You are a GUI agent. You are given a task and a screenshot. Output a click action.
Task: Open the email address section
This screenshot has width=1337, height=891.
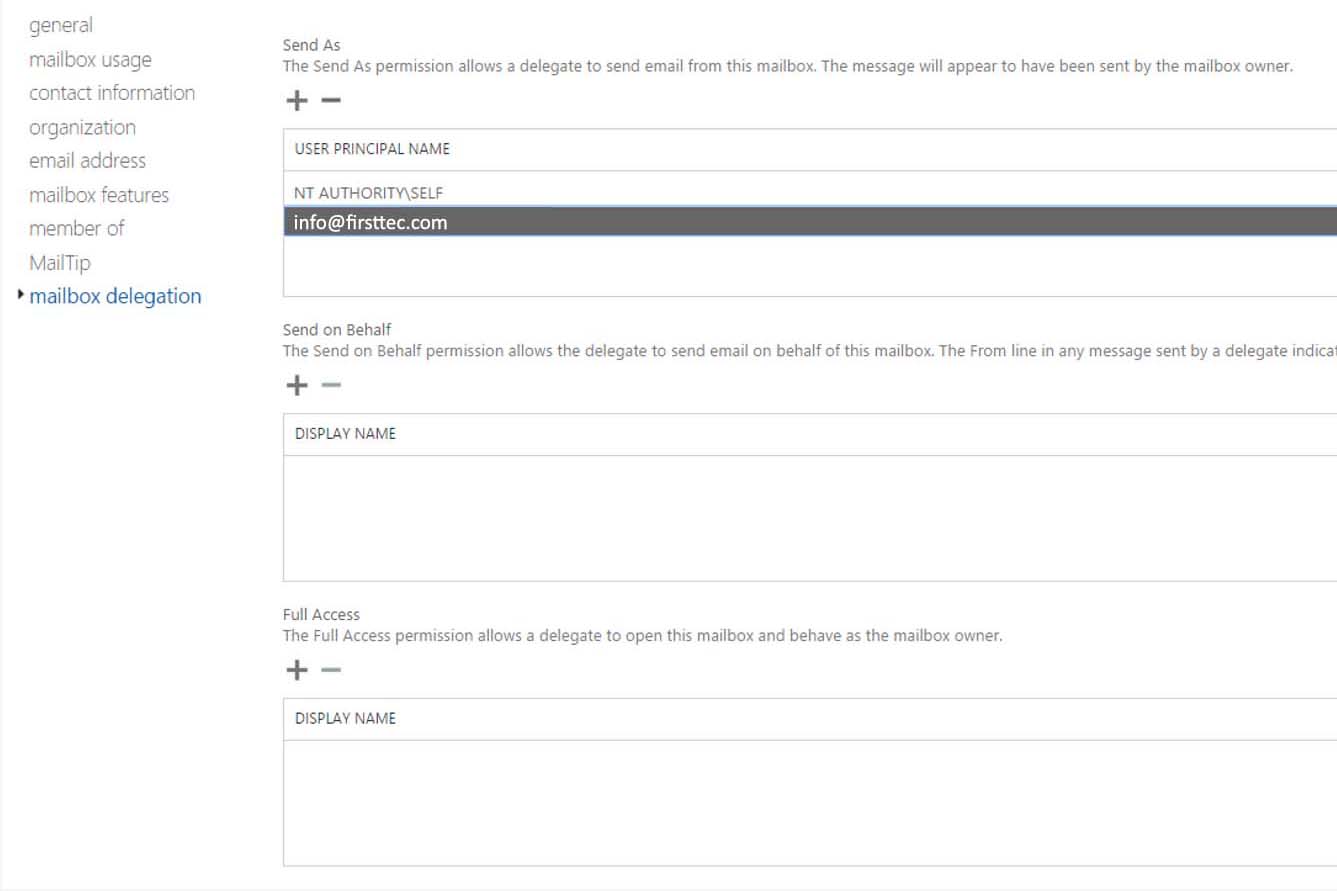pos(87,161)
